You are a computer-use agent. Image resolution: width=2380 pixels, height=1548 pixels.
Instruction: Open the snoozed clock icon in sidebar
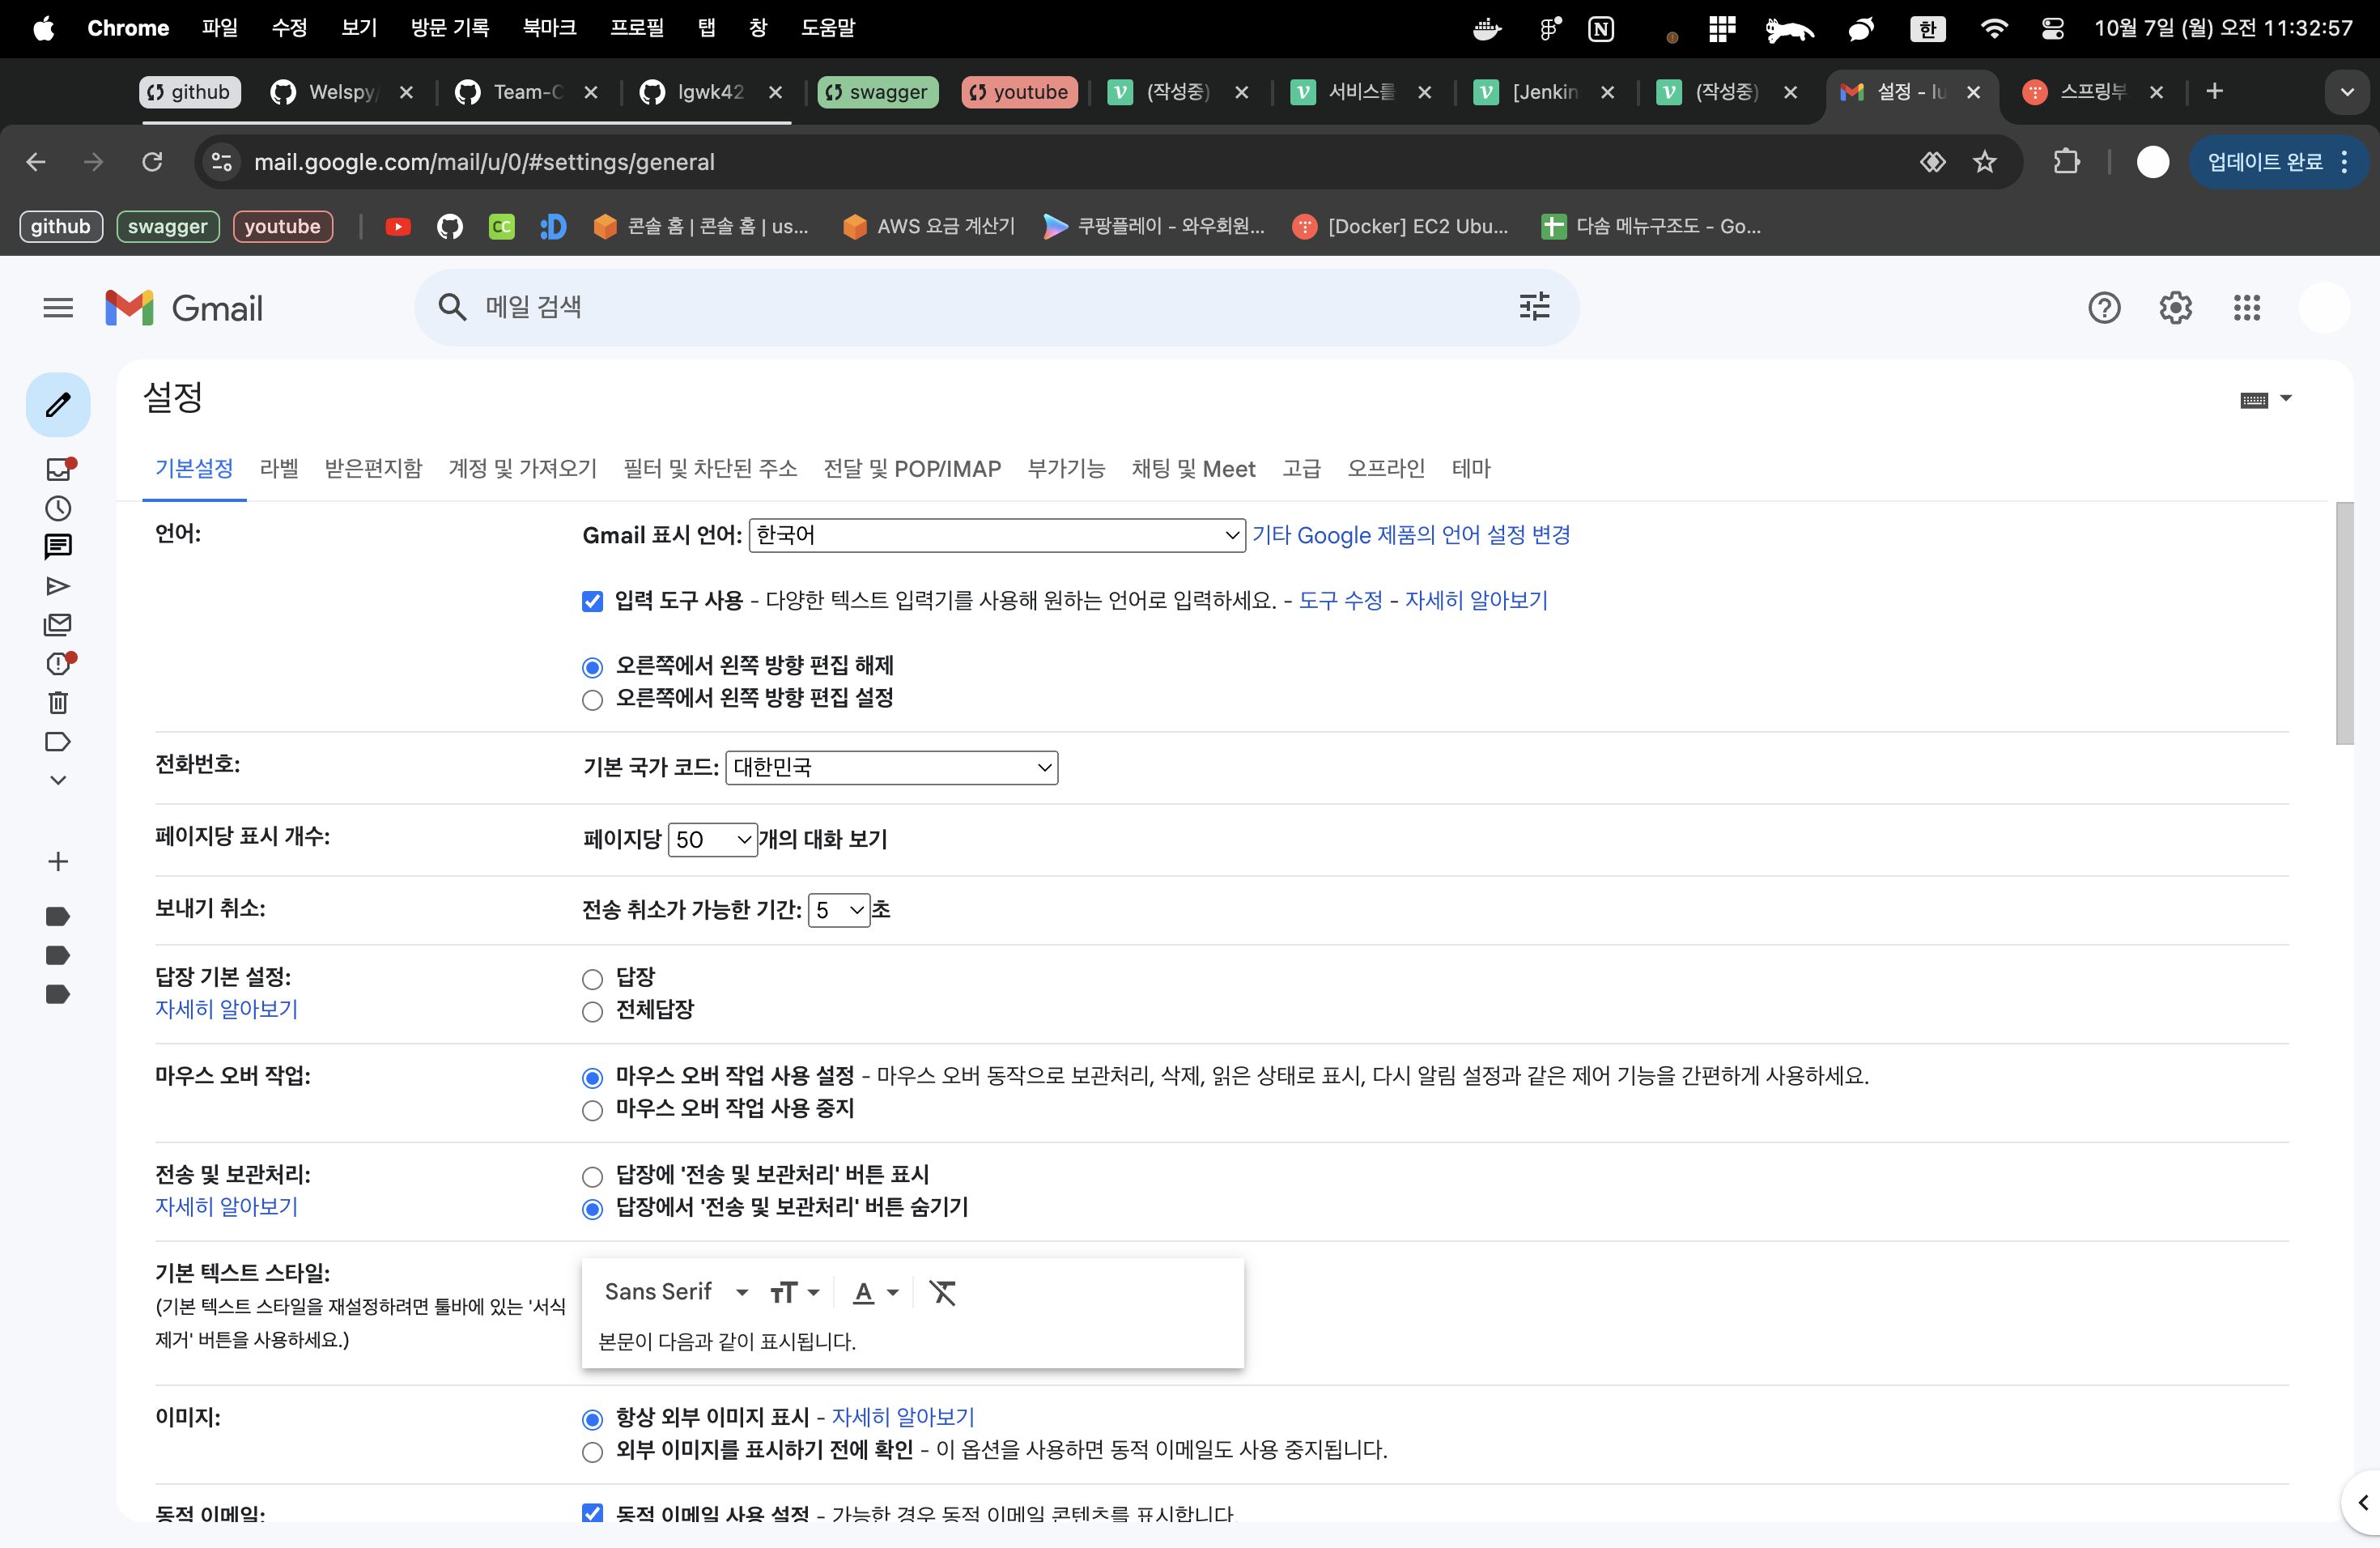(58, 508)
